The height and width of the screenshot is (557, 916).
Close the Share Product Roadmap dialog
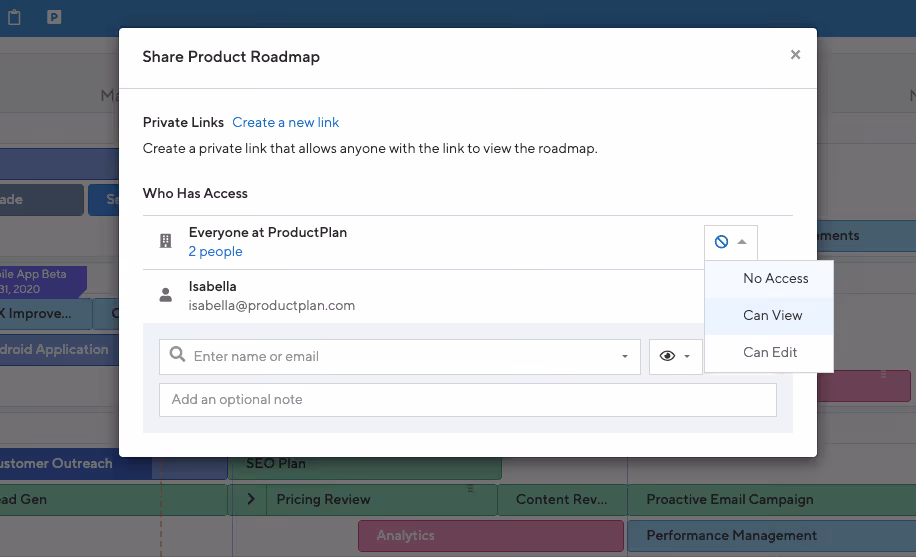click(x=795, y=54)
